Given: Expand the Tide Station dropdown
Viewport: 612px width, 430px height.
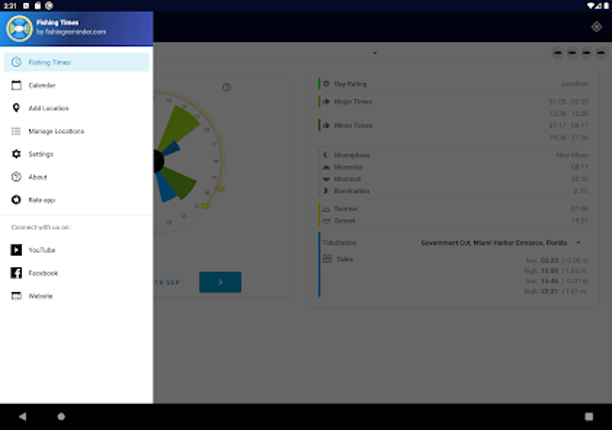Looking at the screenshot, I should (578, 242).
